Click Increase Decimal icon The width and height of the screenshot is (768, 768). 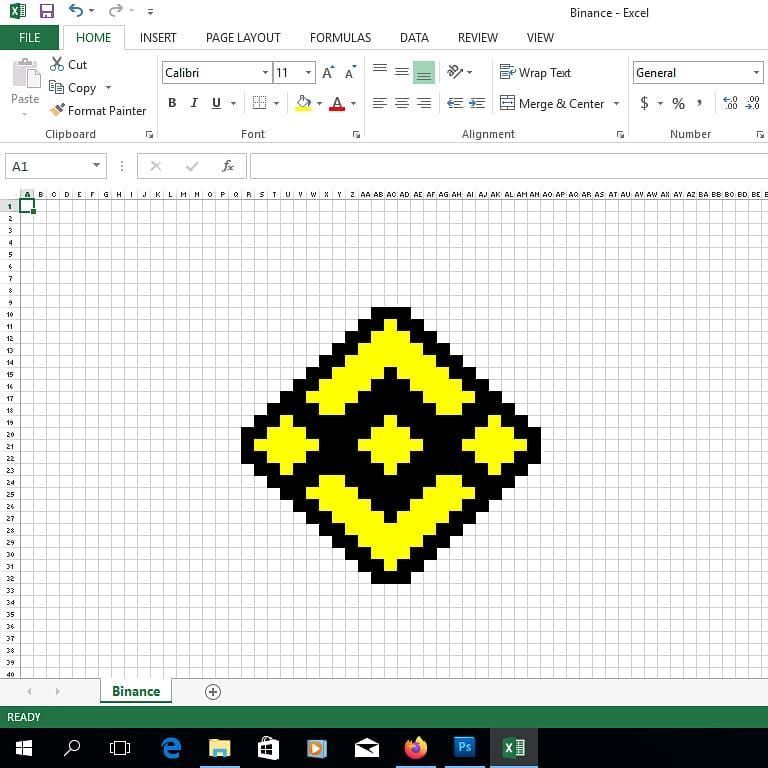click(x=730, y=103)
